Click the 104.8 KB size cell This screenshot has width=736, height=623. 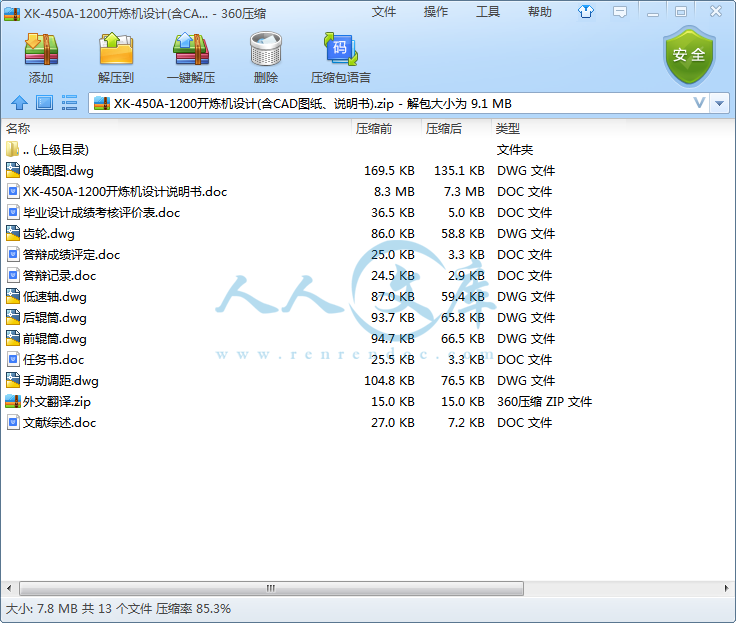[x=389, y=380]
